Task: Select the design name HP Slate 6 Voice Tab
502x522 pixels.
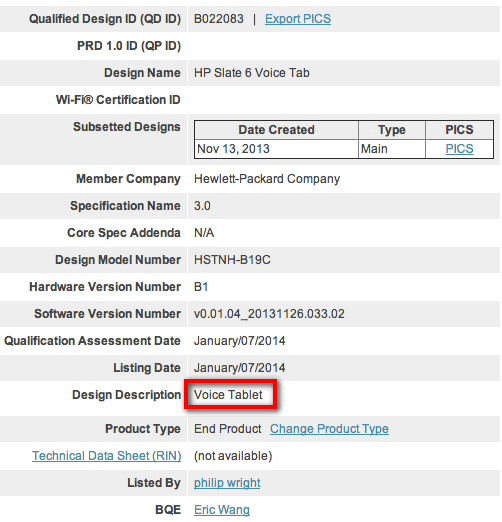Action: click(252, 73)
